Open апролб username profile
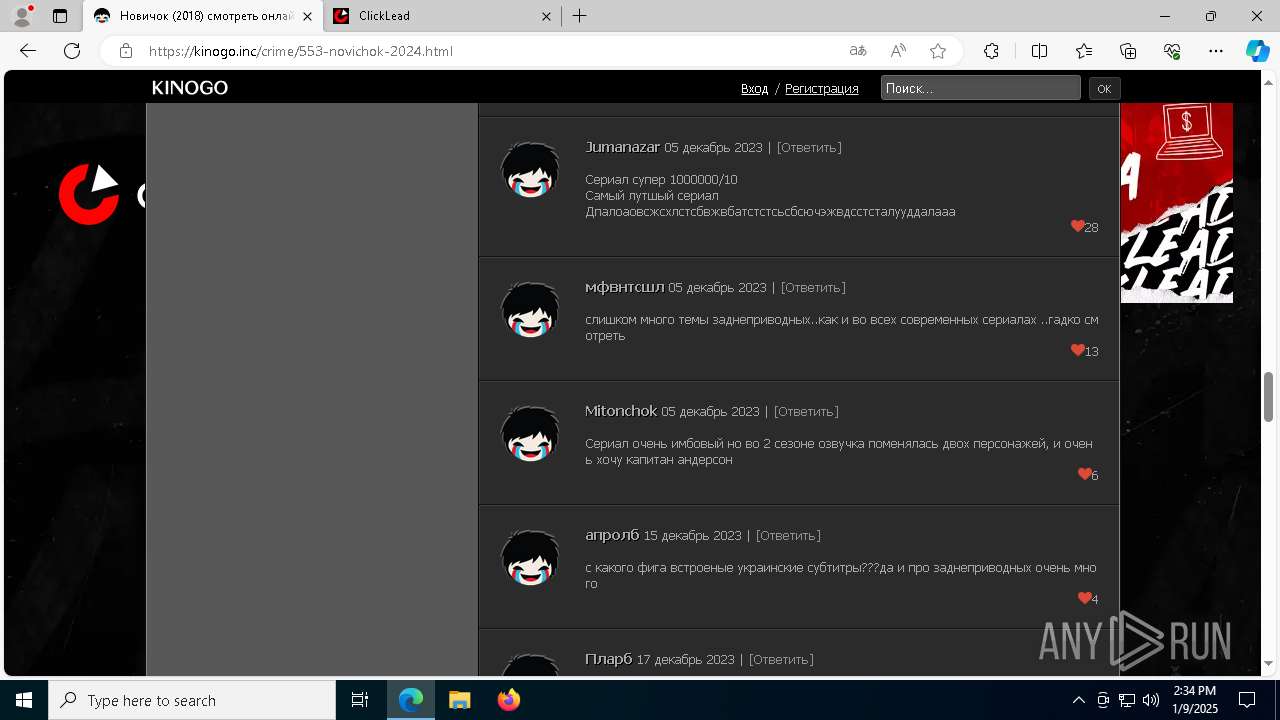 point(612,535)
